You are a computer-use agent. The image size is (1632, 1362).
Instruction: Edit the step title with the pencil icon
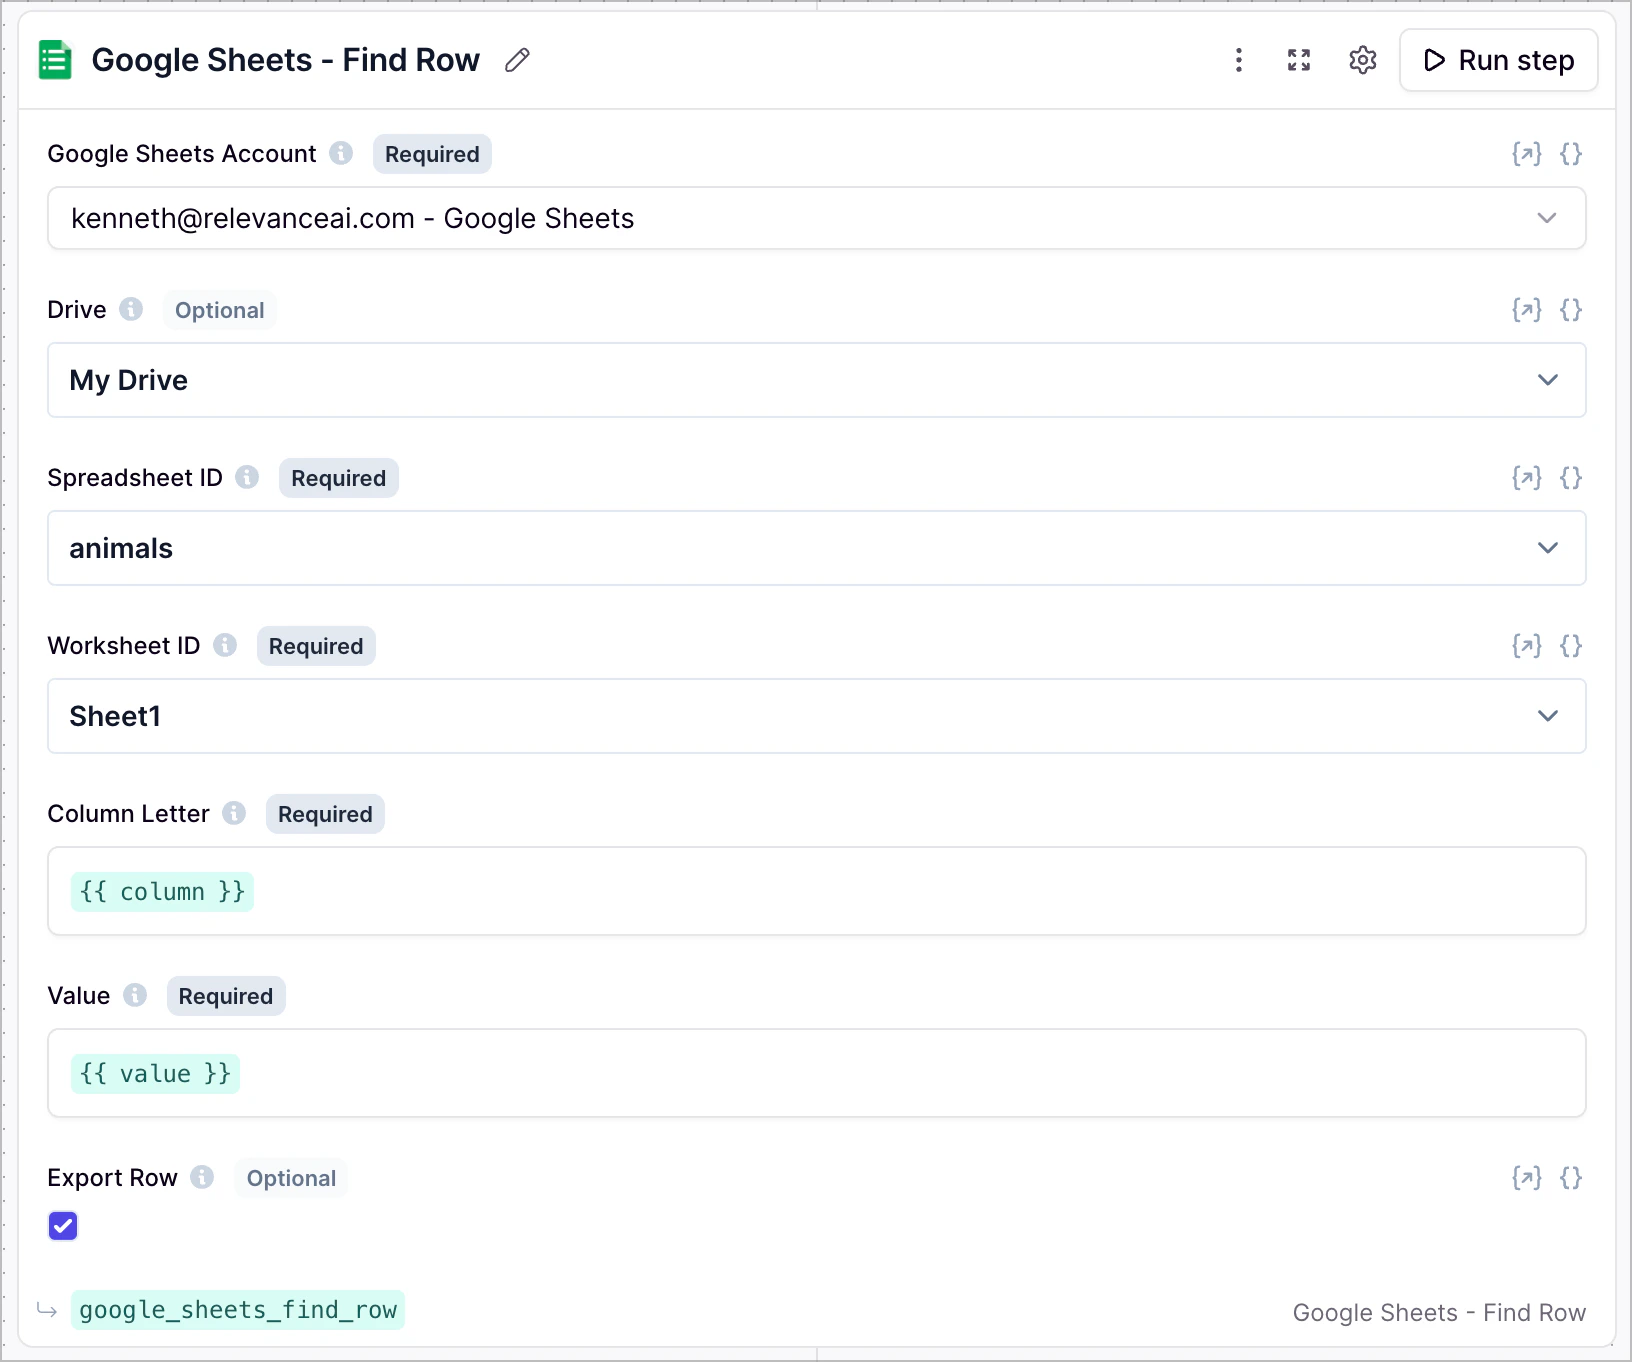tap(517, 61)
